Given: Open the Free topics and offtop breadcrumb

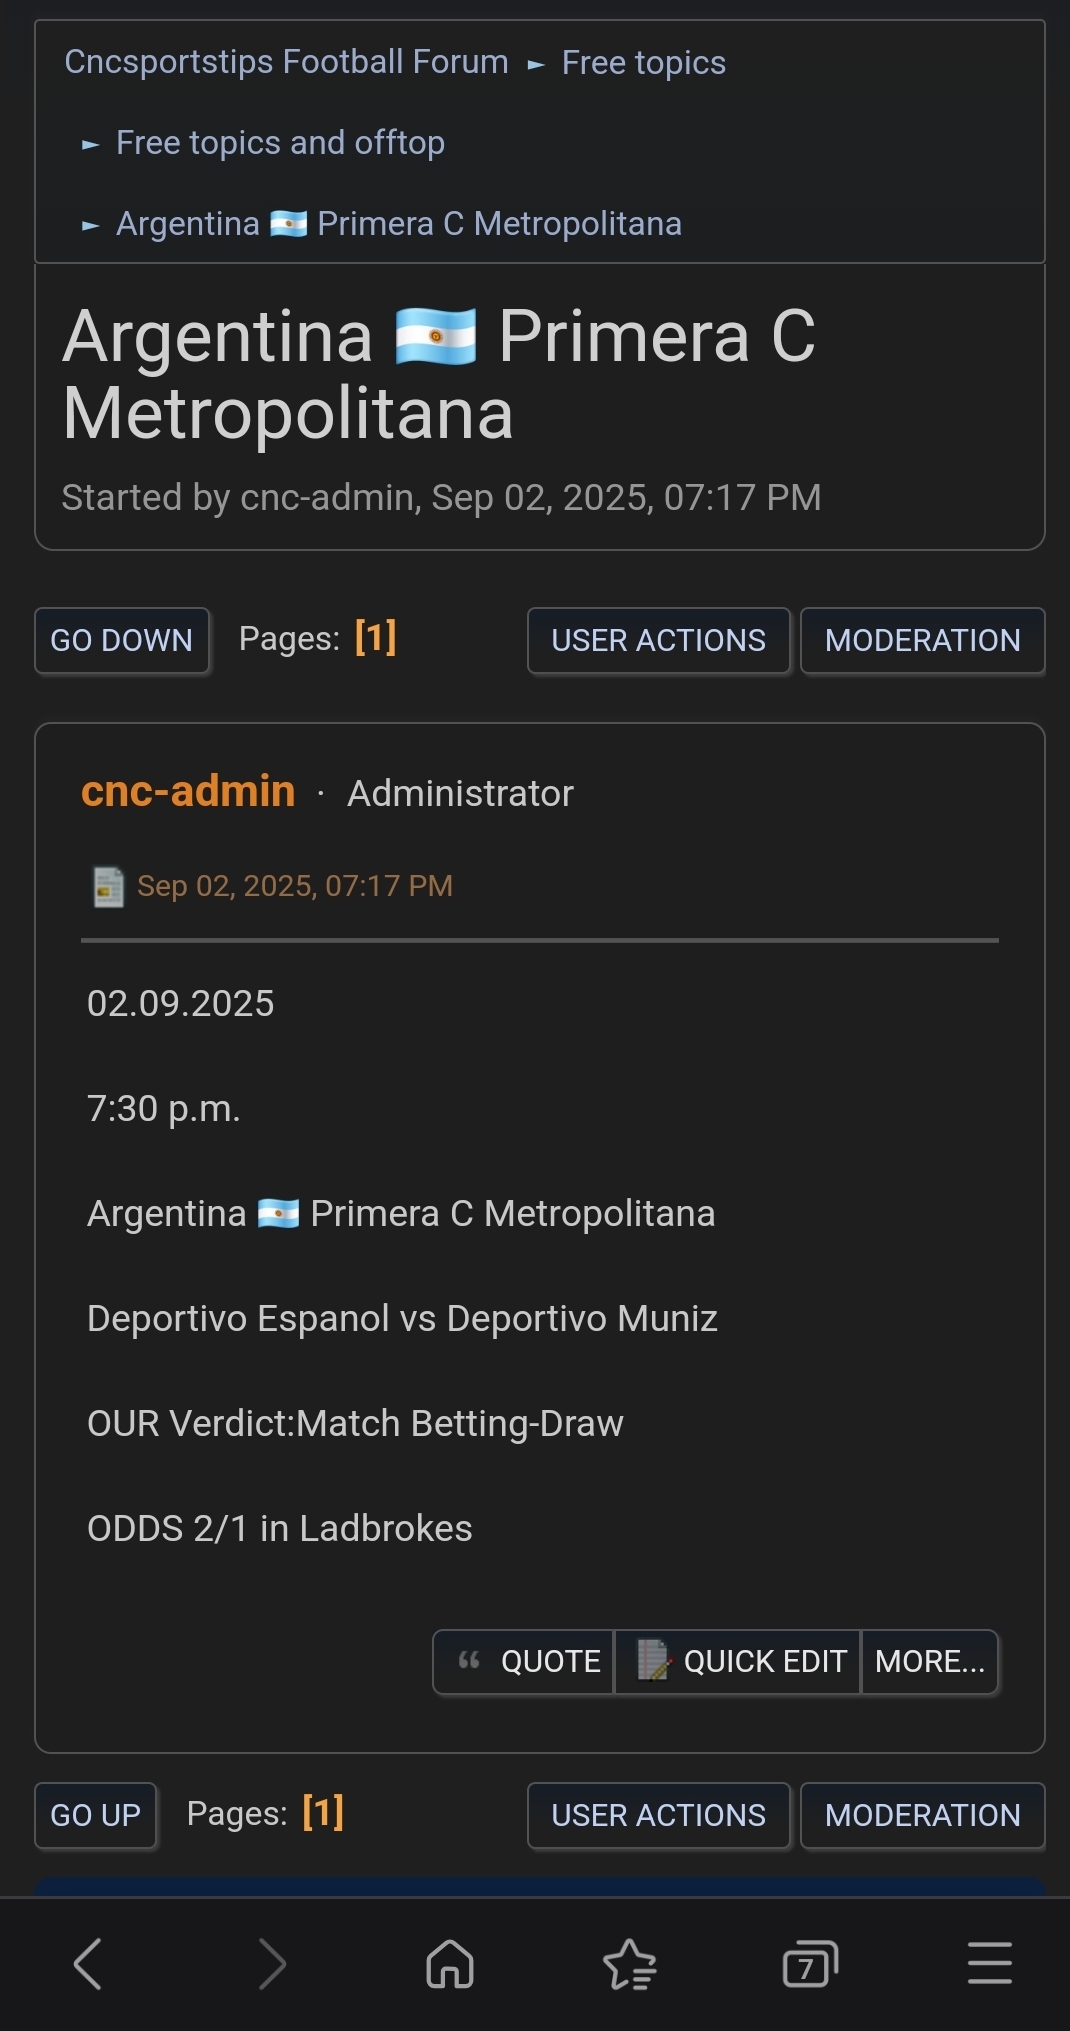Looking at the screenshot, I should tap(280, 143).
